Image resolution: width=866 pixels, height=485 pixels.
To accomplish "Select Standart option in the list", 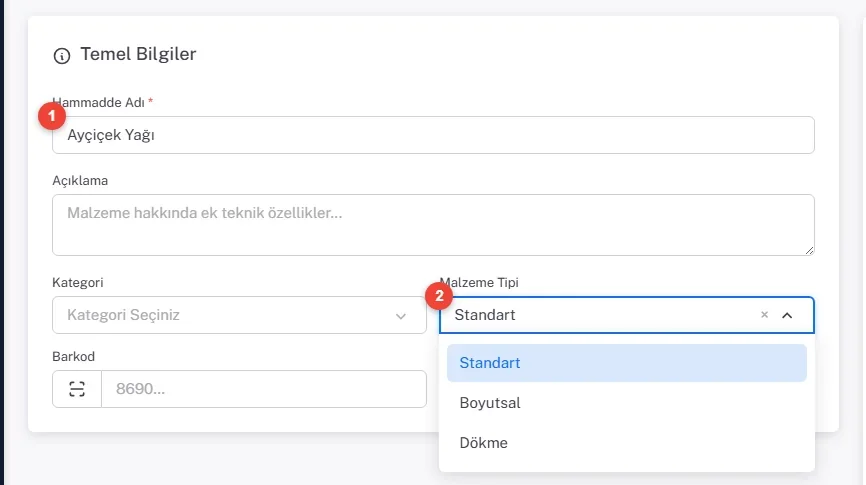I will 627,363.
